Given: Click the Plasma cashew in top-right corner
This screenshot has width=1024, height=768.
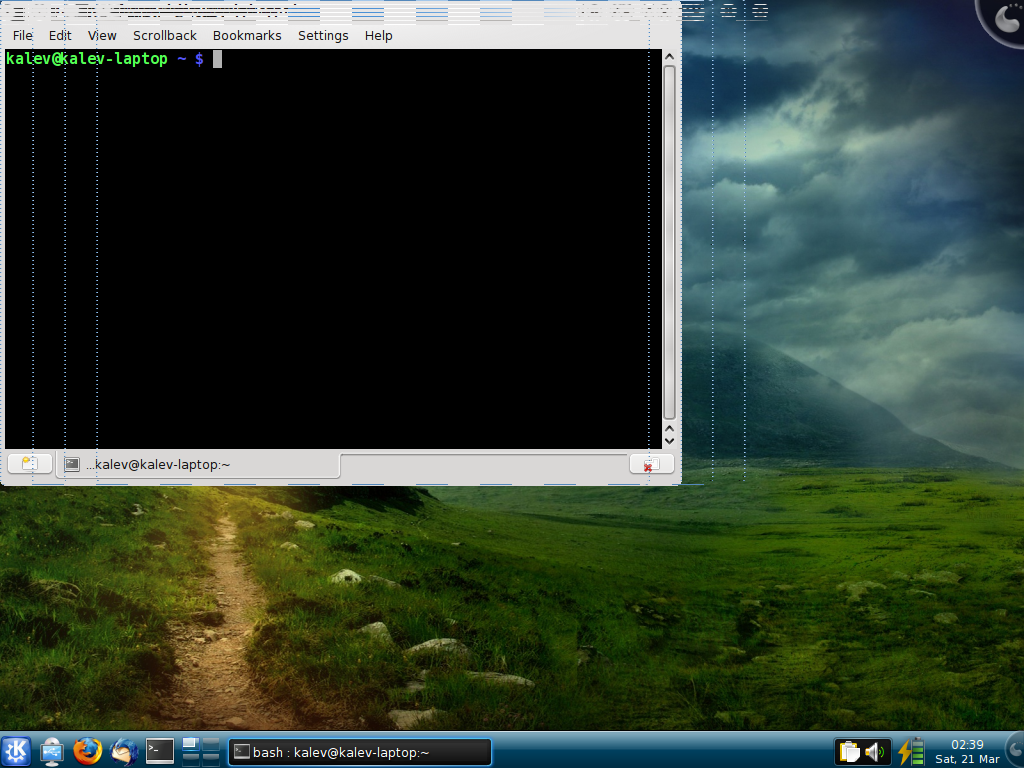Looking at the screenshot, I should pyautogui.click(x=1003, y=20).
